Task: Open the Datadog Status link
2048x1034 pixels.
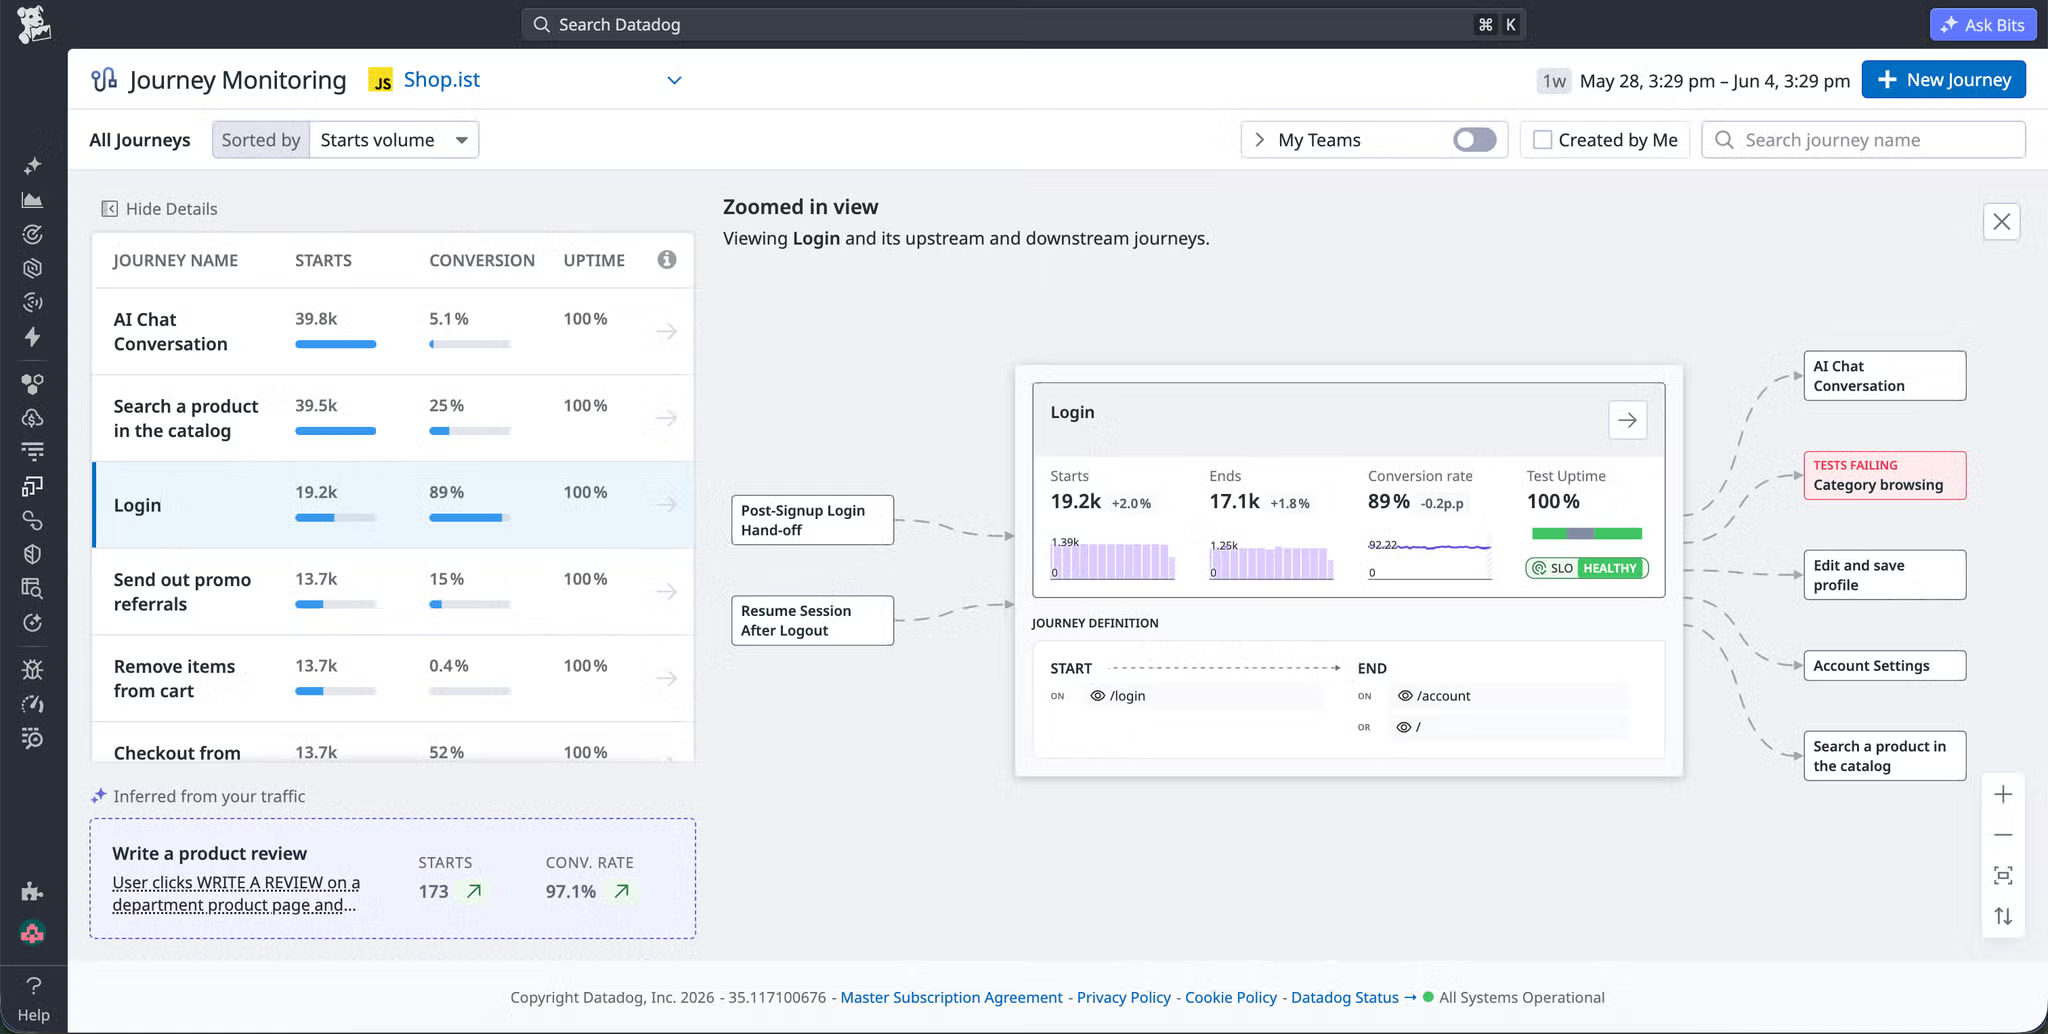Action: coord(1345,997)
